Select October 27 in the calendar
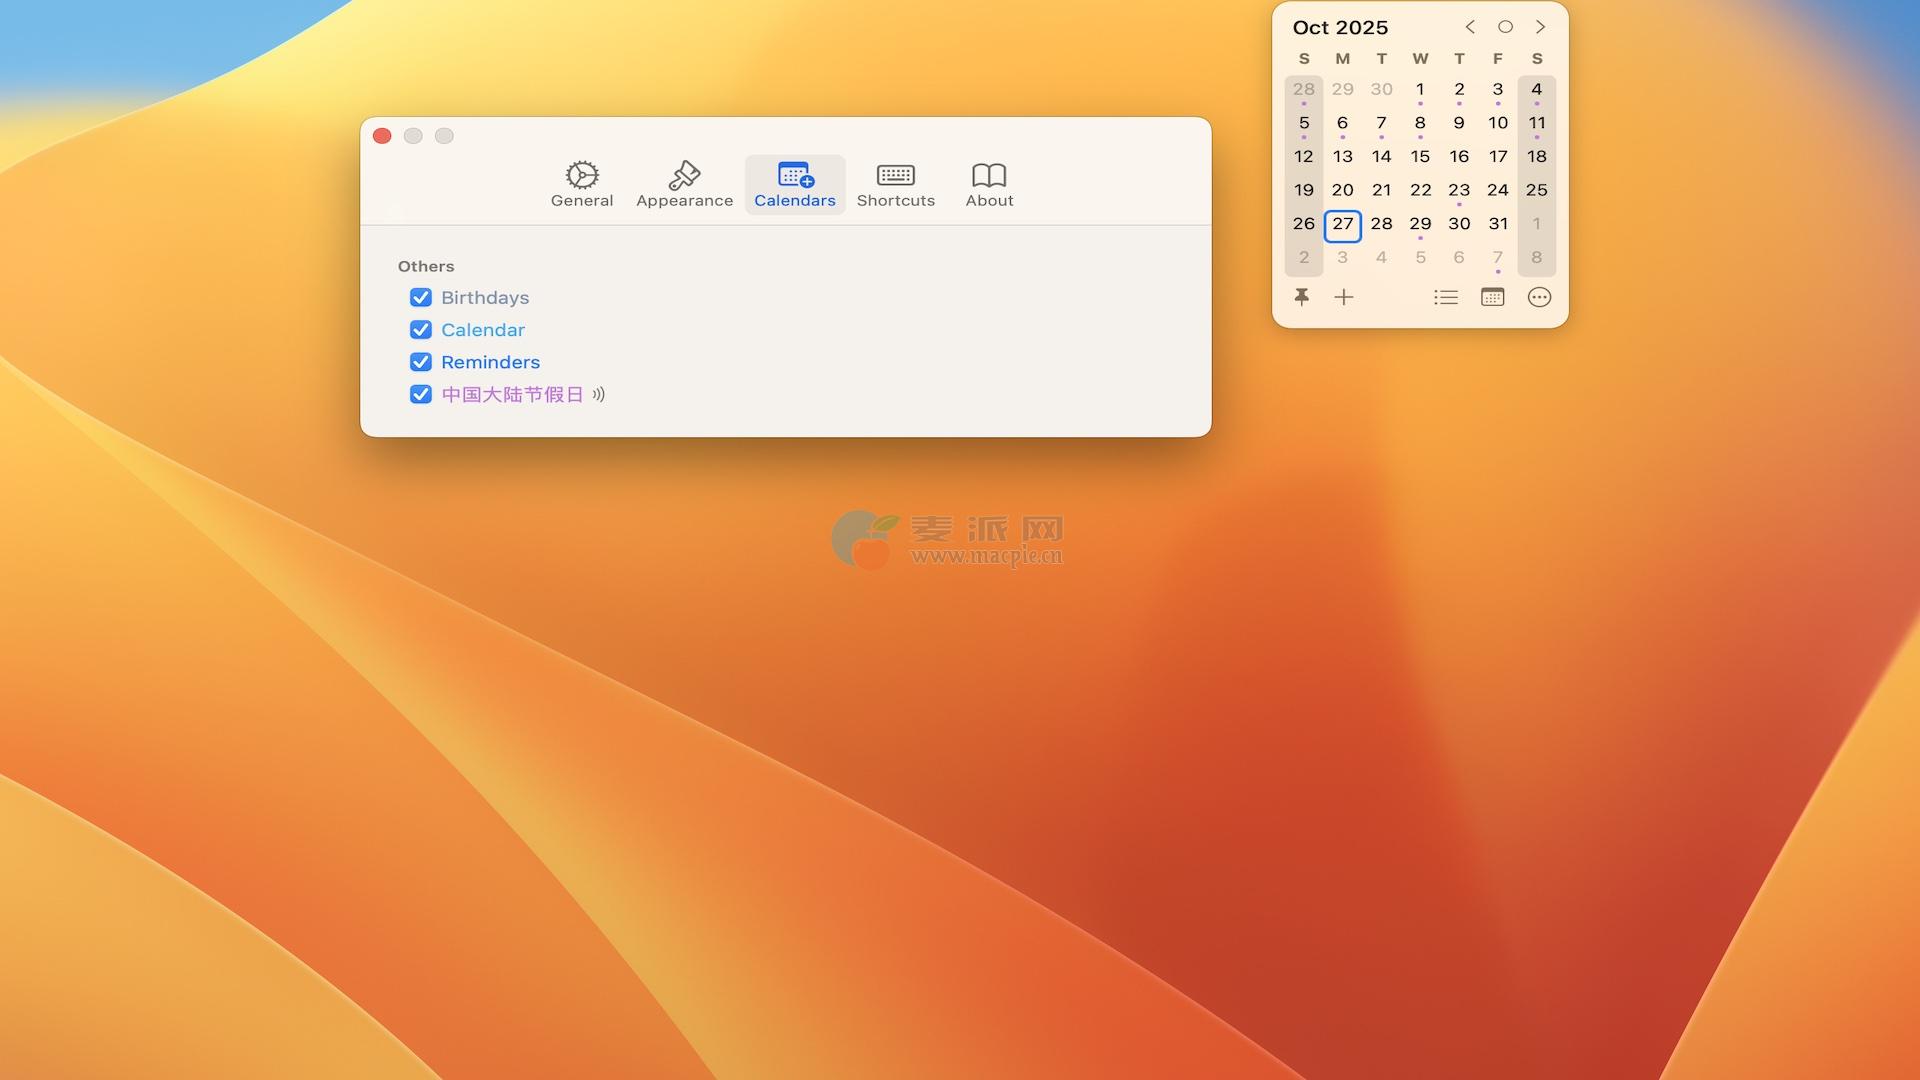Screen dimensions: 1920x1080 point(1342,224)
